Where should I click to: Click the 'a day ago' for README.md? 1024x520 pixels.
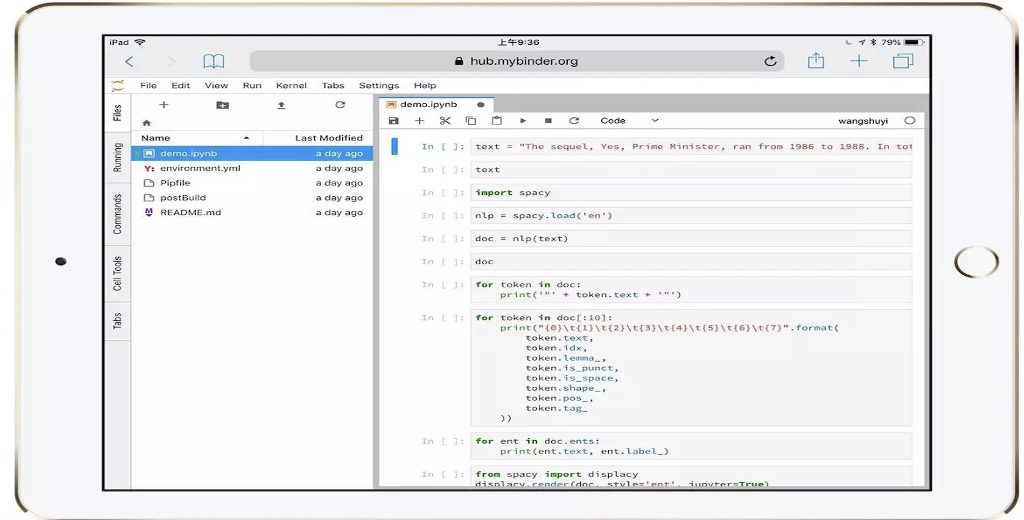(339, 212)
